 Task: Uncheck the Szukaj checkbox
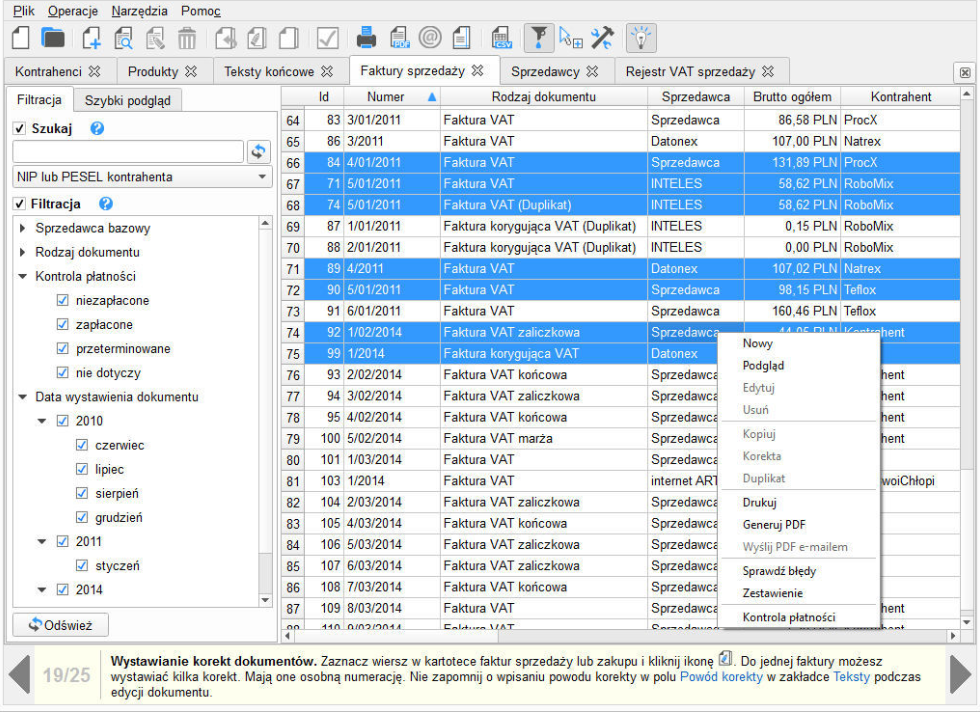[20, 129]
